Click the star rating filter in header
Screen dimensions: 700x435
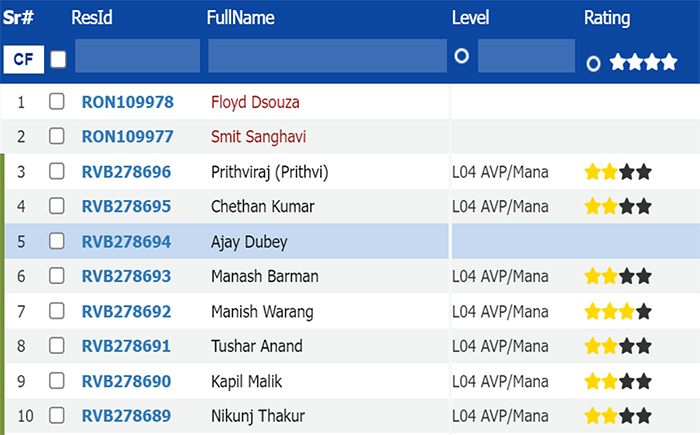click(643, 62)
